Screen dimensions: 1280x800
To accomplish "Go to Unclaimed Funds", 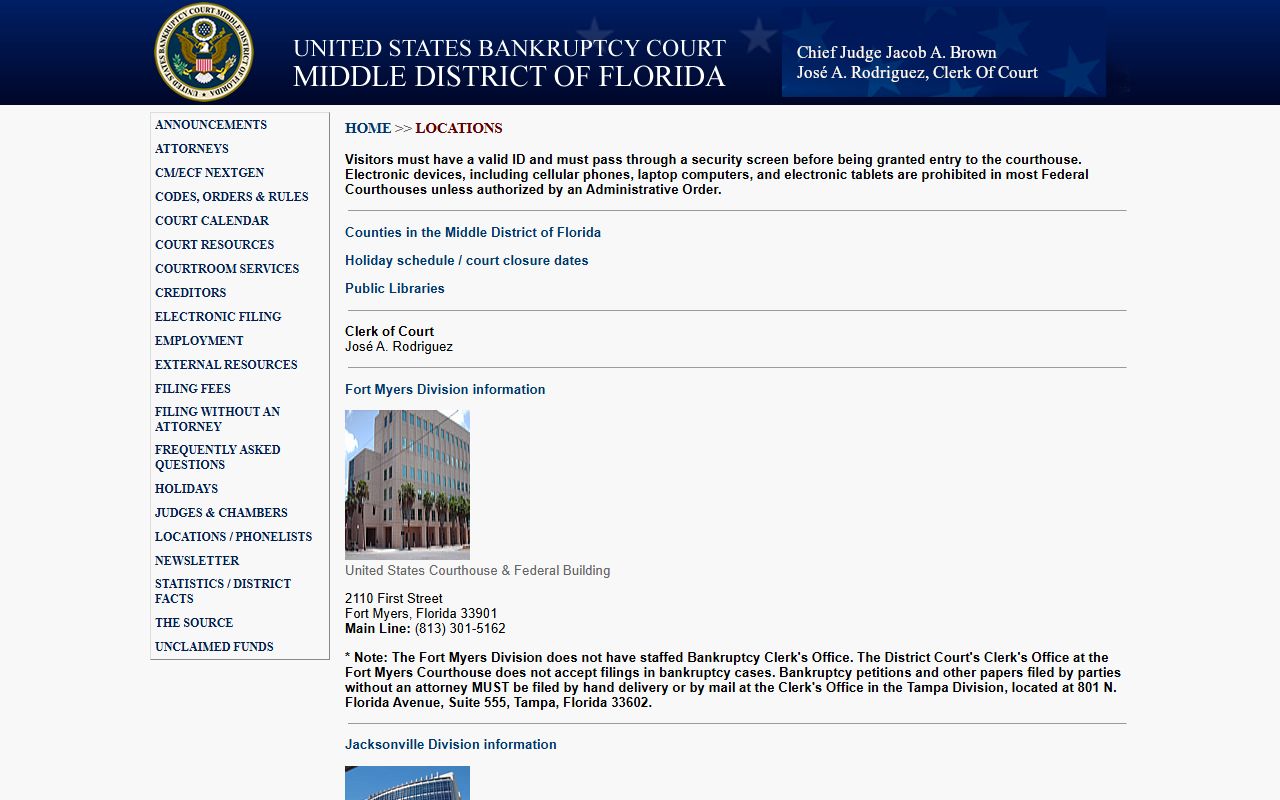I will coord(214,647).
